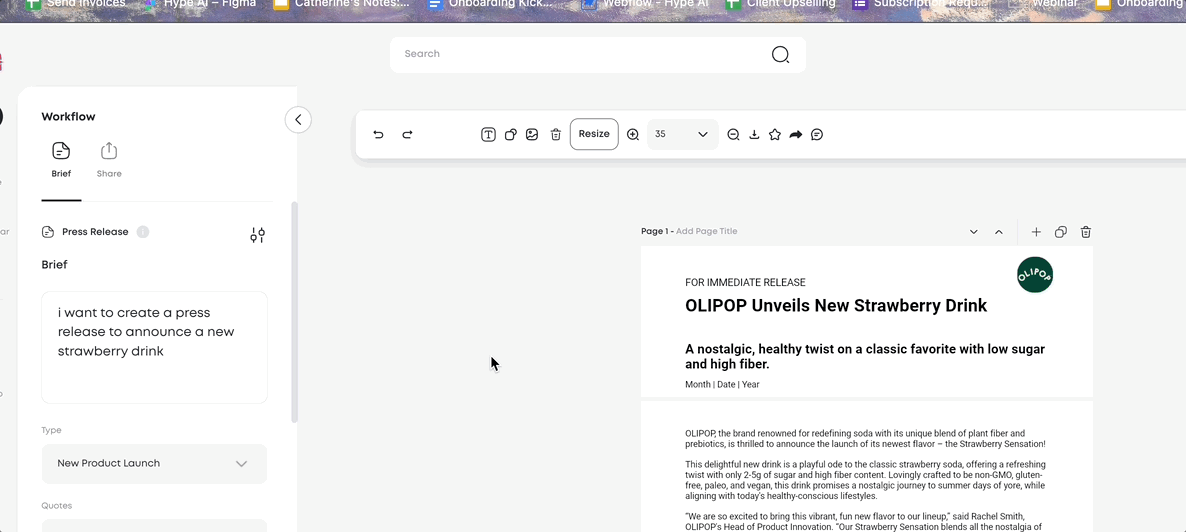Open Send Invoices bookmark
1186x532 pixels.
[x=76, y=4]
